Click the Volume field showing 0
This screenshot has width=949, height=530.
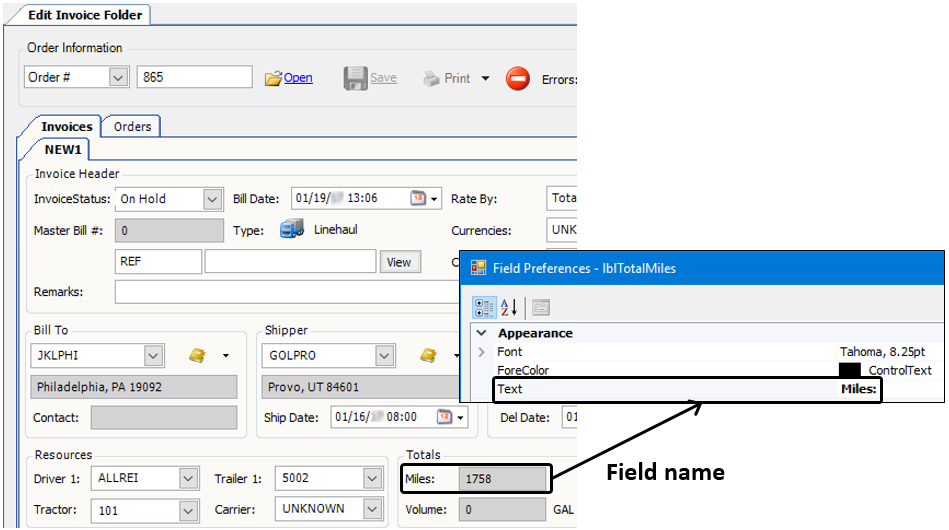(x=502, y=509)
